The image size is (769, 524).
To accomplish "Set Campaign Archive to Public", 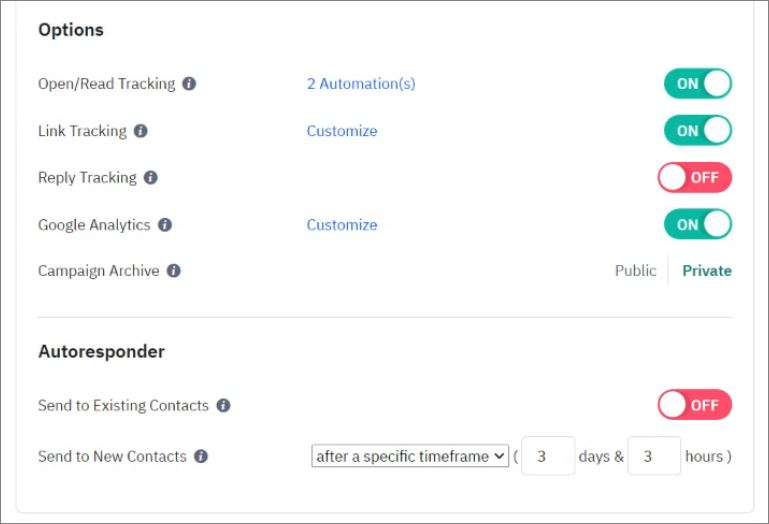I will [635, 271].
